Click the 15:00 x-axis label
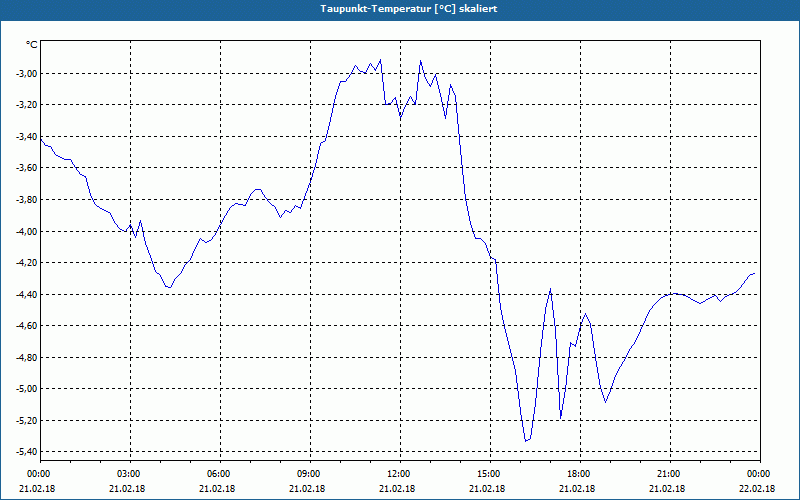800x500 pixels. tap(490, 474)
